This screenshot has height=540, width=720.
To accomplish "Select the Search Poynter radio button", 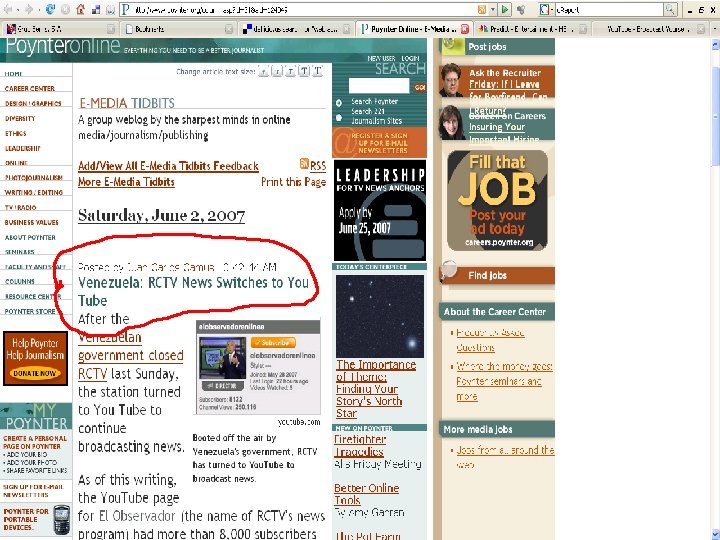I will pos(339,103).
